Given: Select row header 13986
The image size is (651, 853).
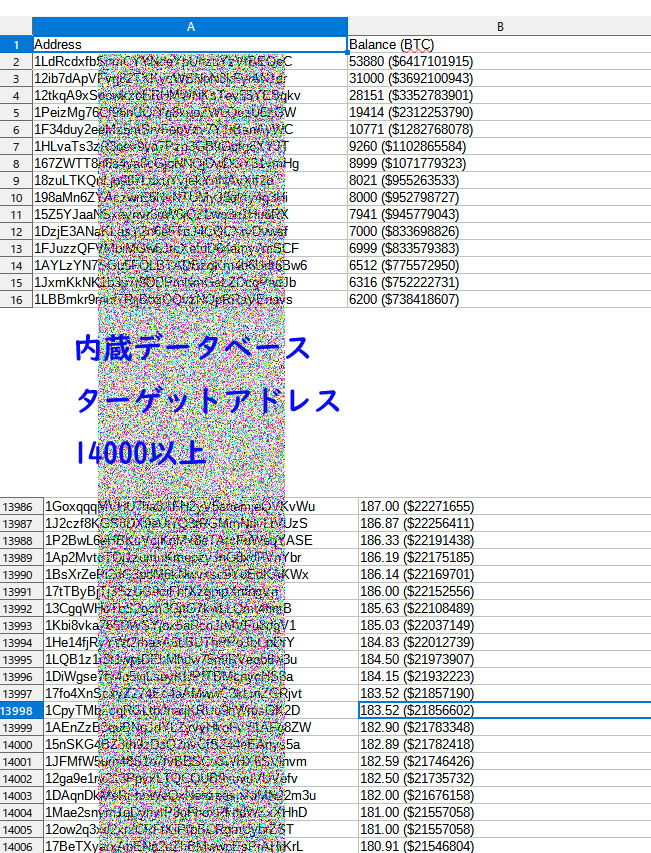Looking at the screenshot, I should 21,506.
